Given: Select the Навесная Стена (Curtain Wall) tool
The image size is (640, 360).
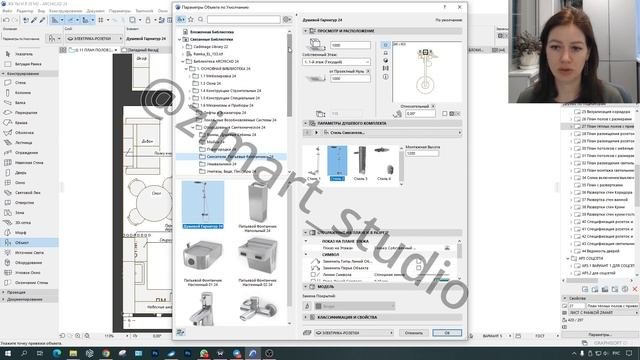Looking at the screenshot, I should (x=29, y=162).
